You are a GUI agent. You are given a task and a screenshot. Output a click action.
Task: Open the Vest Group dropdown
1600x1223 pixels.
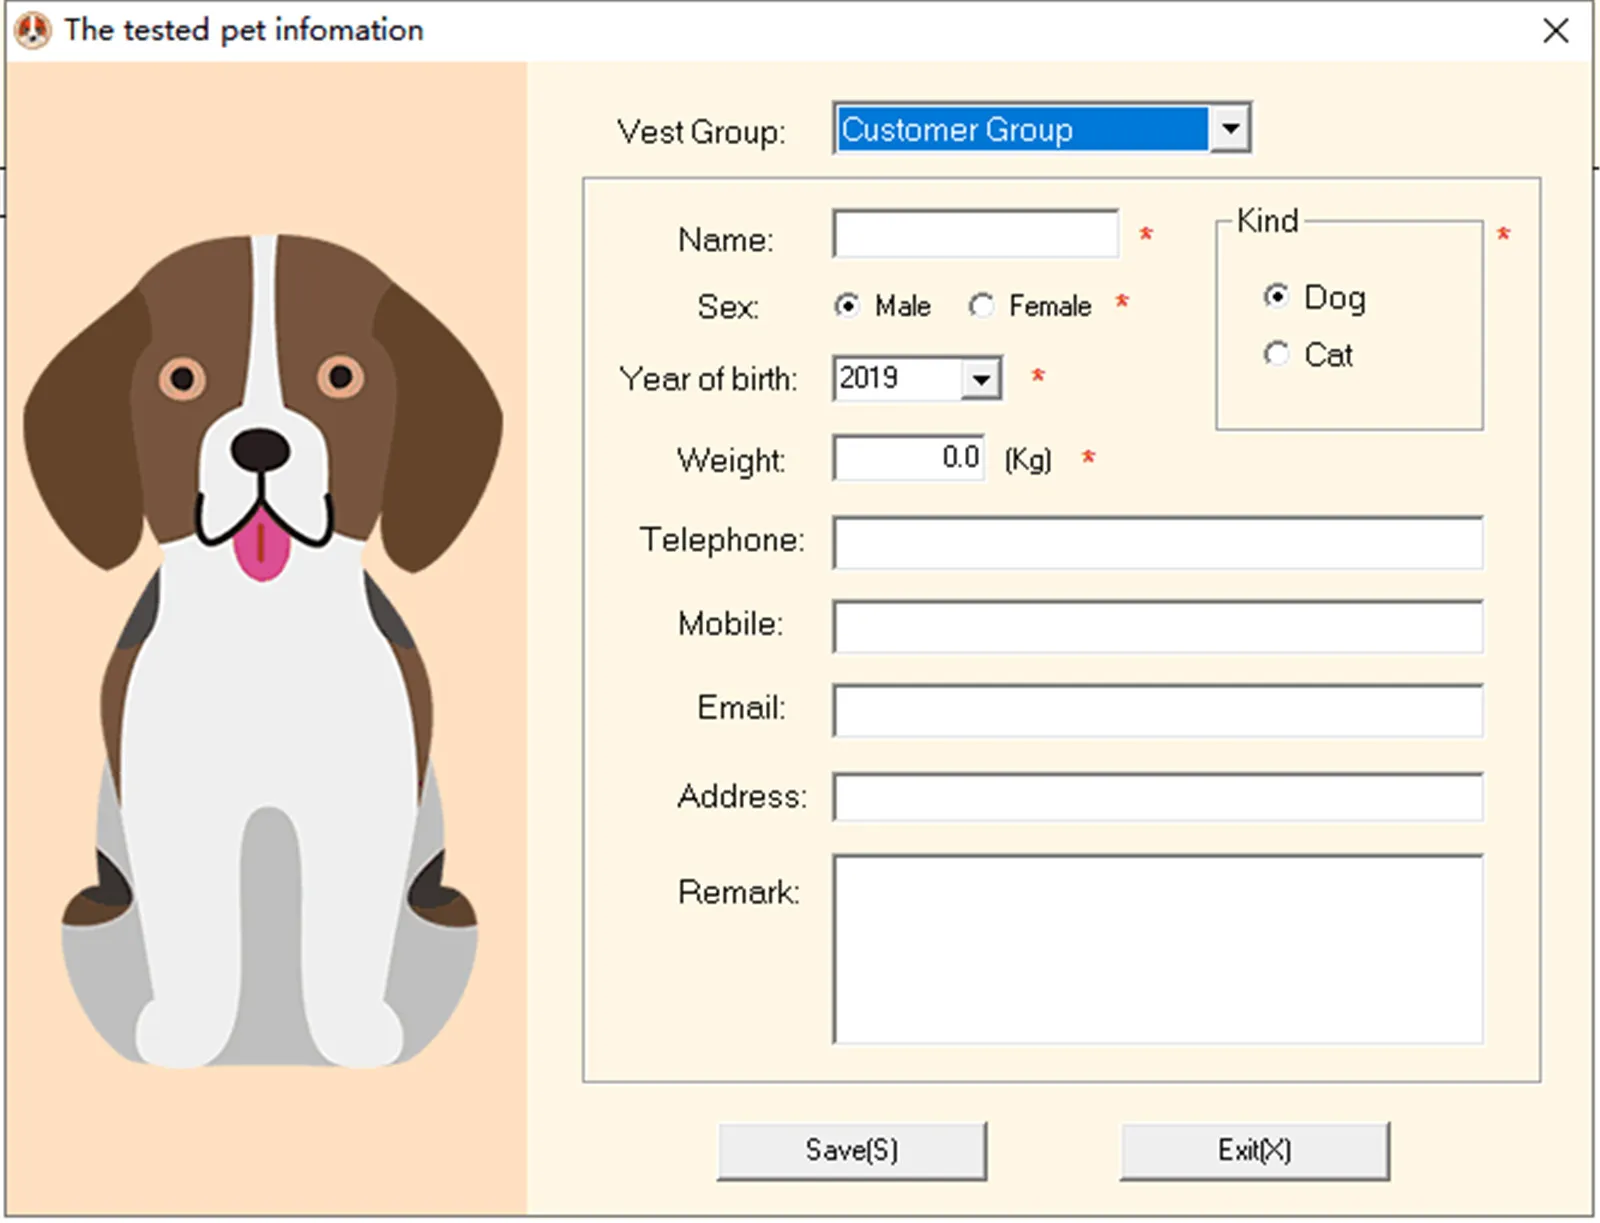pos(1230,129)
